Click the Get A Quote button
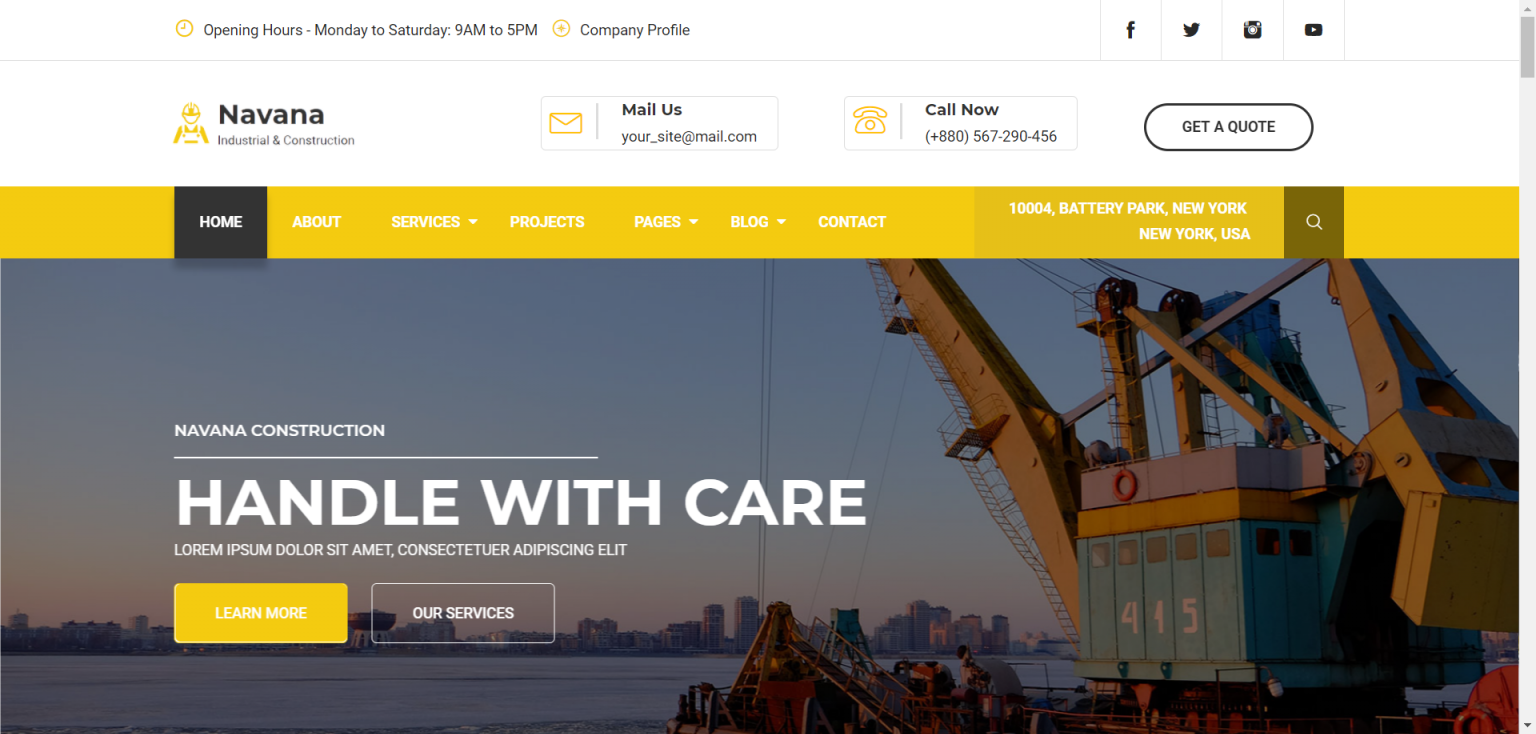 tap(1228, 127)
